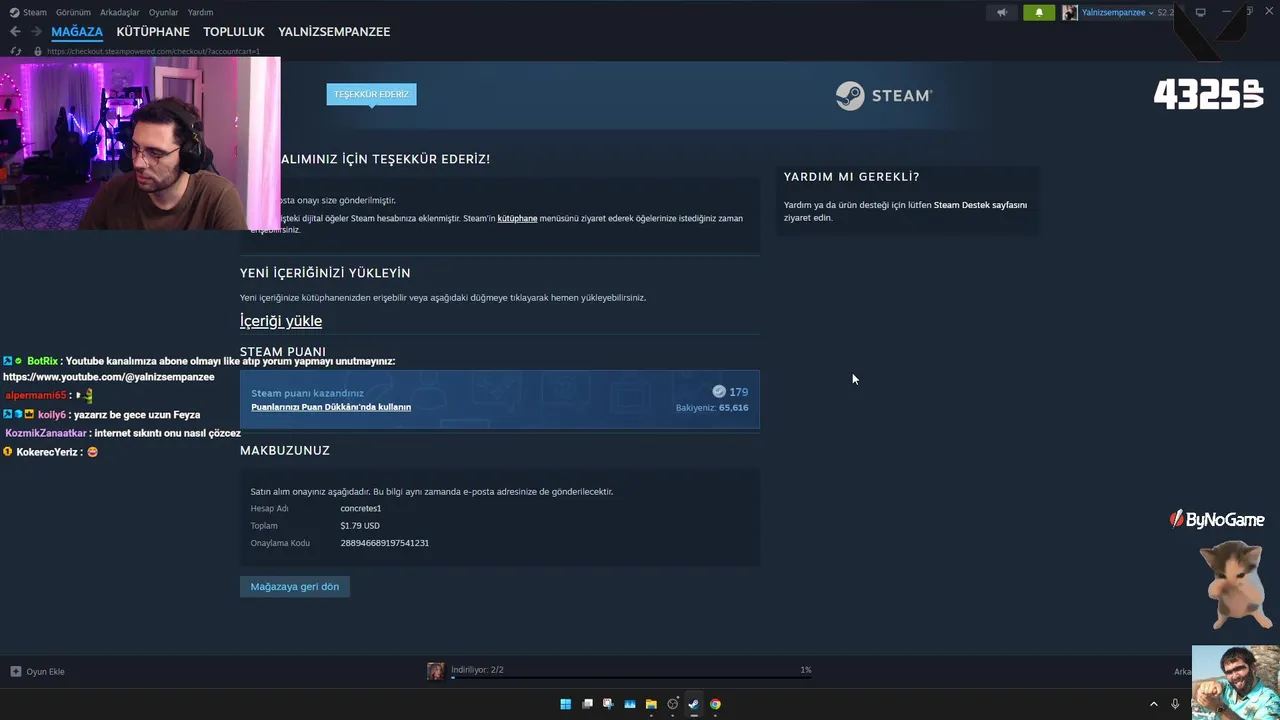This screenshot has height=720, width=1280.
Task: Open Google Chrome from the taskbar
Action: point(715,704)
